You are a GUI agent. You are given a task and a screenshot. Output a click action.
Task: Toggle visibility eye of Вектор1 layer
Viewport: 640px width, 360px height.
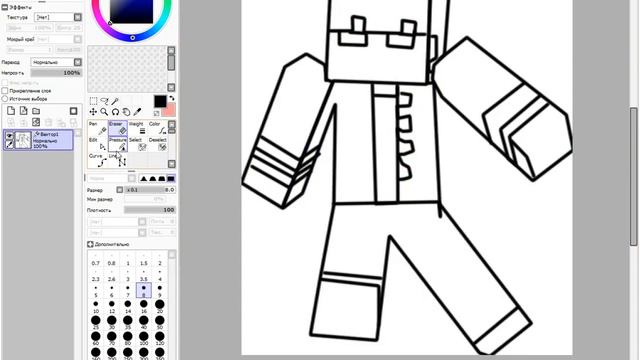click(9, 136)
